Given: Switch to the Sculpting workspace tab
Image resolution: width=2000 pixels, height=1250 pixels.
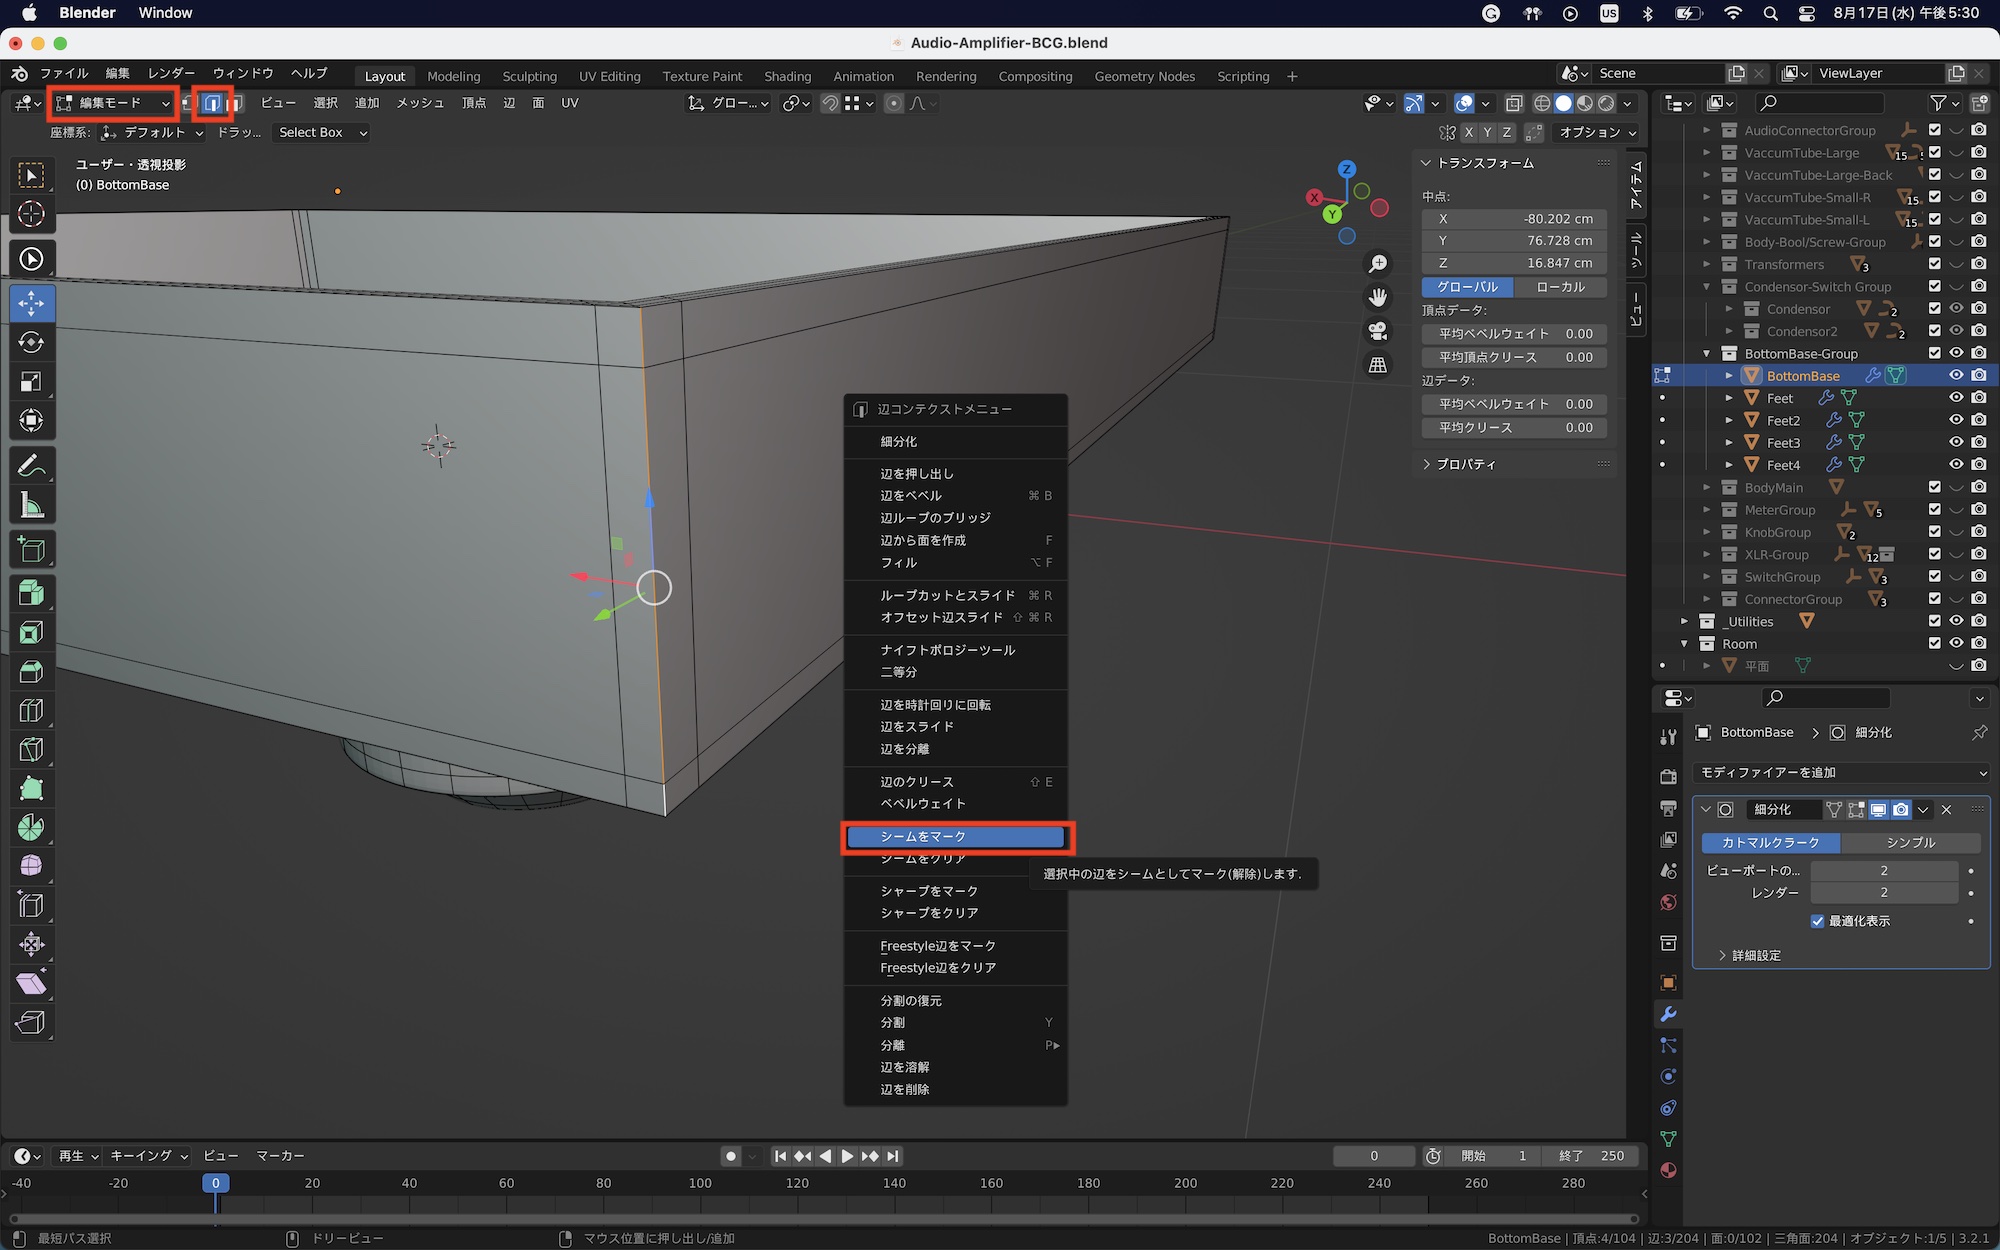Looking at the screenshot, I should pos(529,76).
